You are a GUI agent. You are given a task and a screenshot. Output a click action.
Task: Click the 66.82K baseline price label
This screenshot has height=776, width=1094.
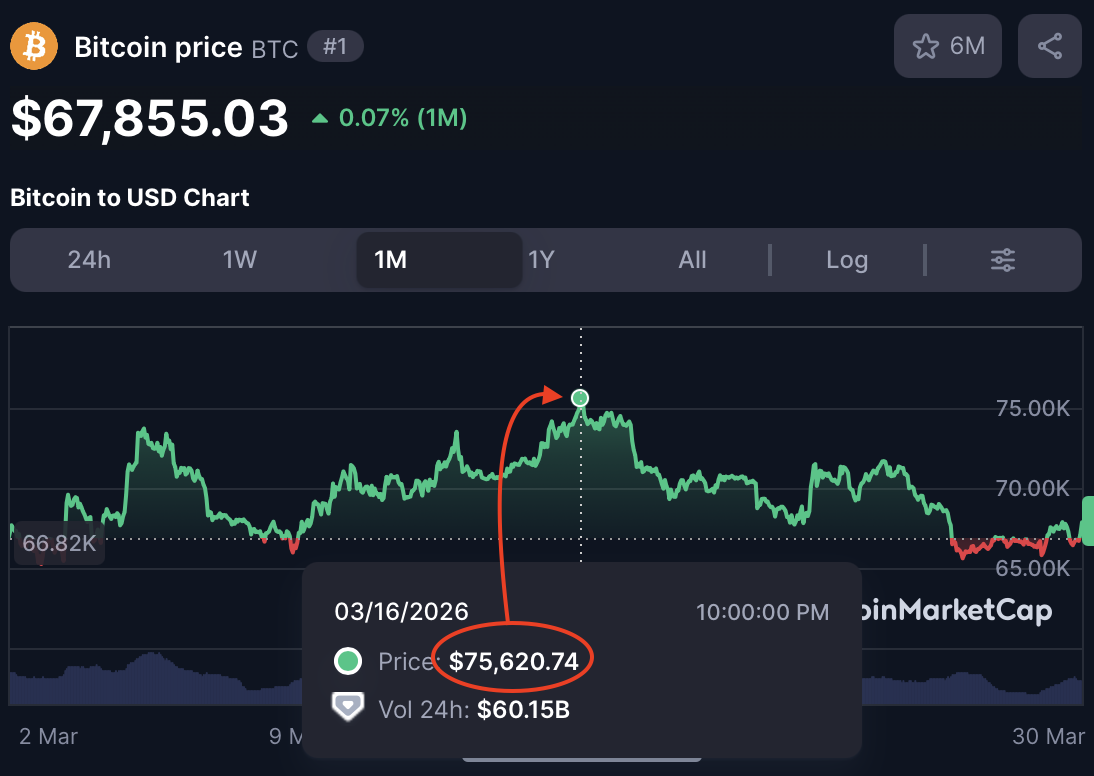[x=58, y=543]
